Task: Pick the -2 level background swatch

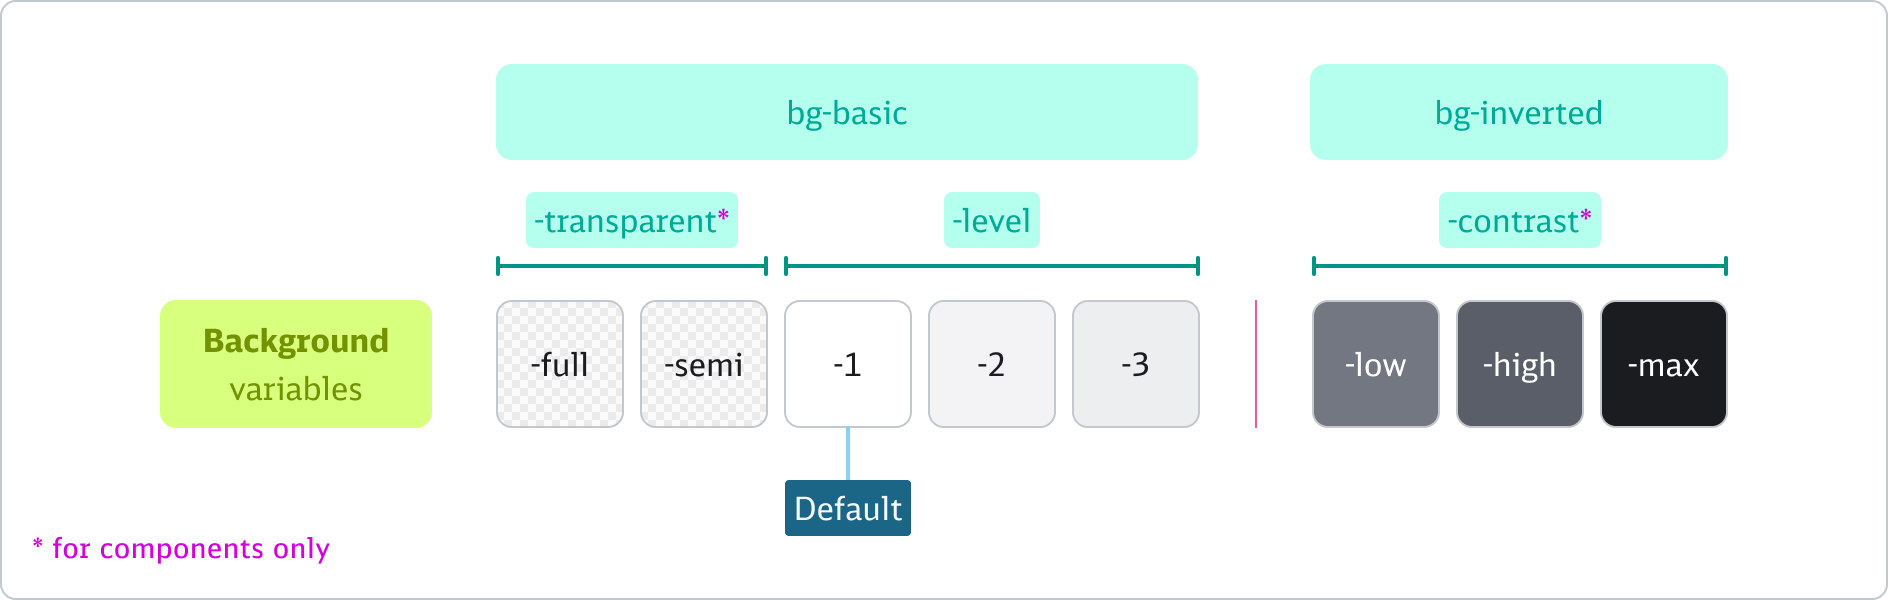Action: click(992, 364)
